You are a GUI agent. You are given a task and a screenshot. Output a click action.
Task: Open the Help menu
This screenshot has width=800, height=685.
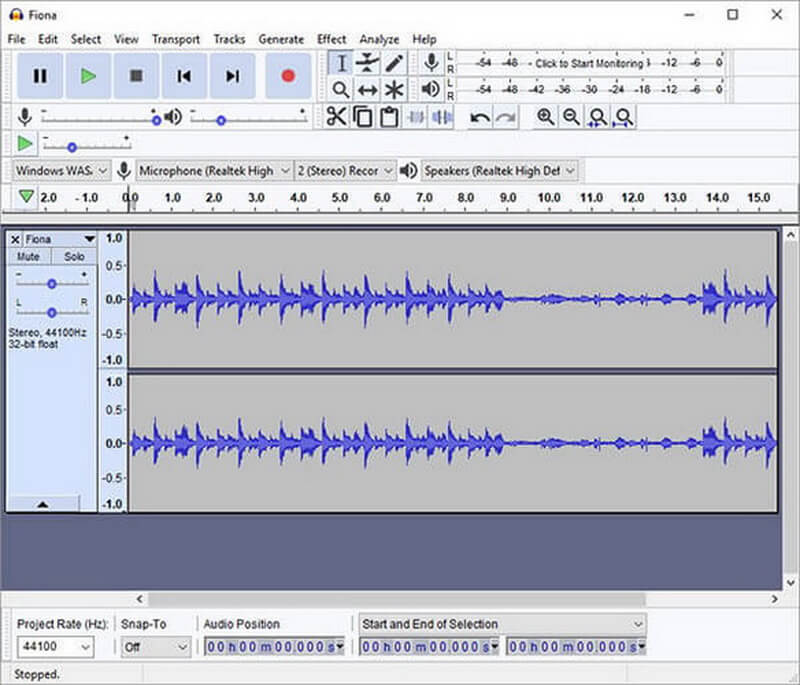(424, 39)
